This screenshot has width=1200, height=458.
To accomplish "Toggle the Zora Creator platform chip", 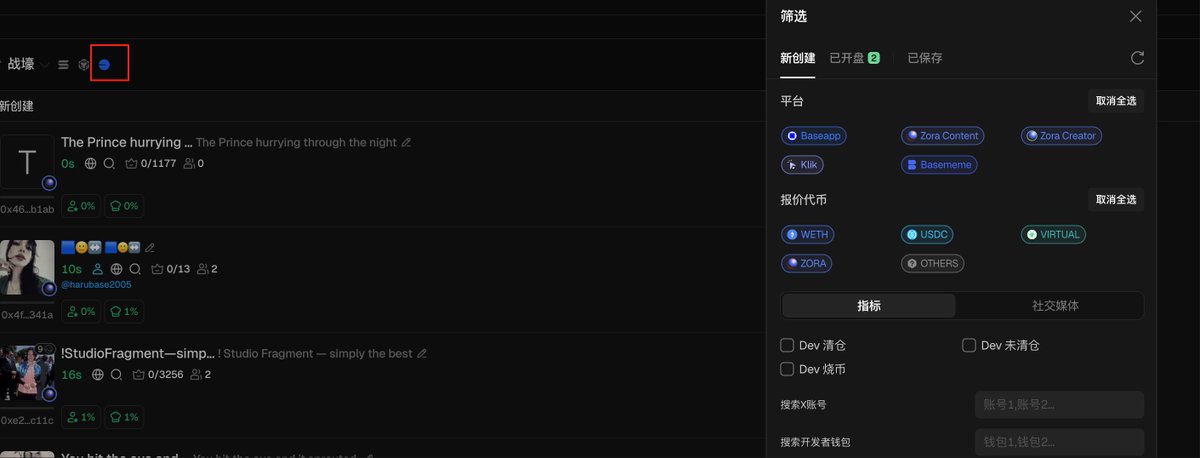I will click(x=1061, y=135).
